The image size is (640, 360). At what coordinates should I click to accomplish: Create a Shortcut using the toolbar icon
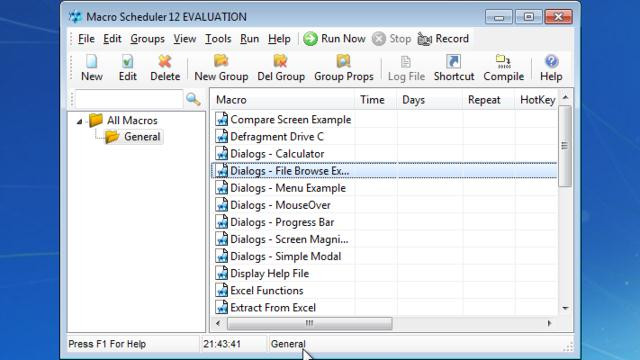tap(454, 68)
